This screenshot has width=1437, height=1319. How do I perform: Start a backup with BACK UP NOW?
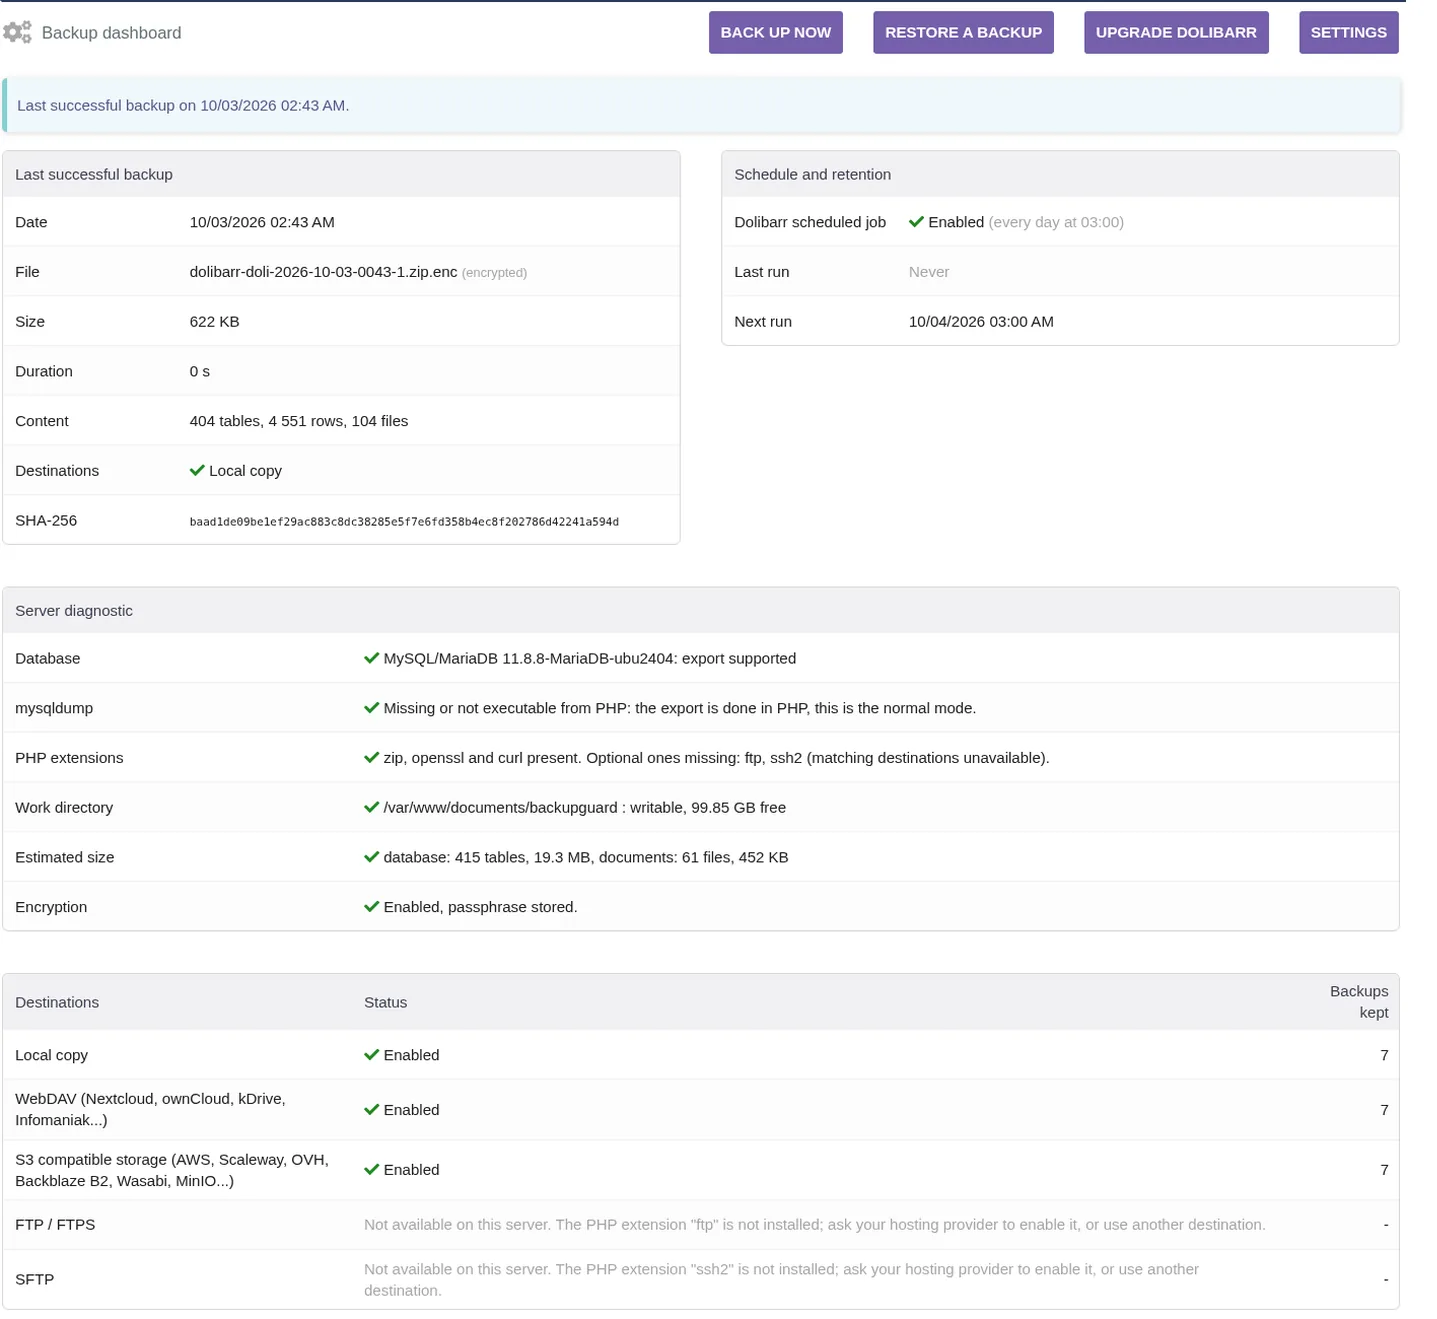(x=776, y=32)
